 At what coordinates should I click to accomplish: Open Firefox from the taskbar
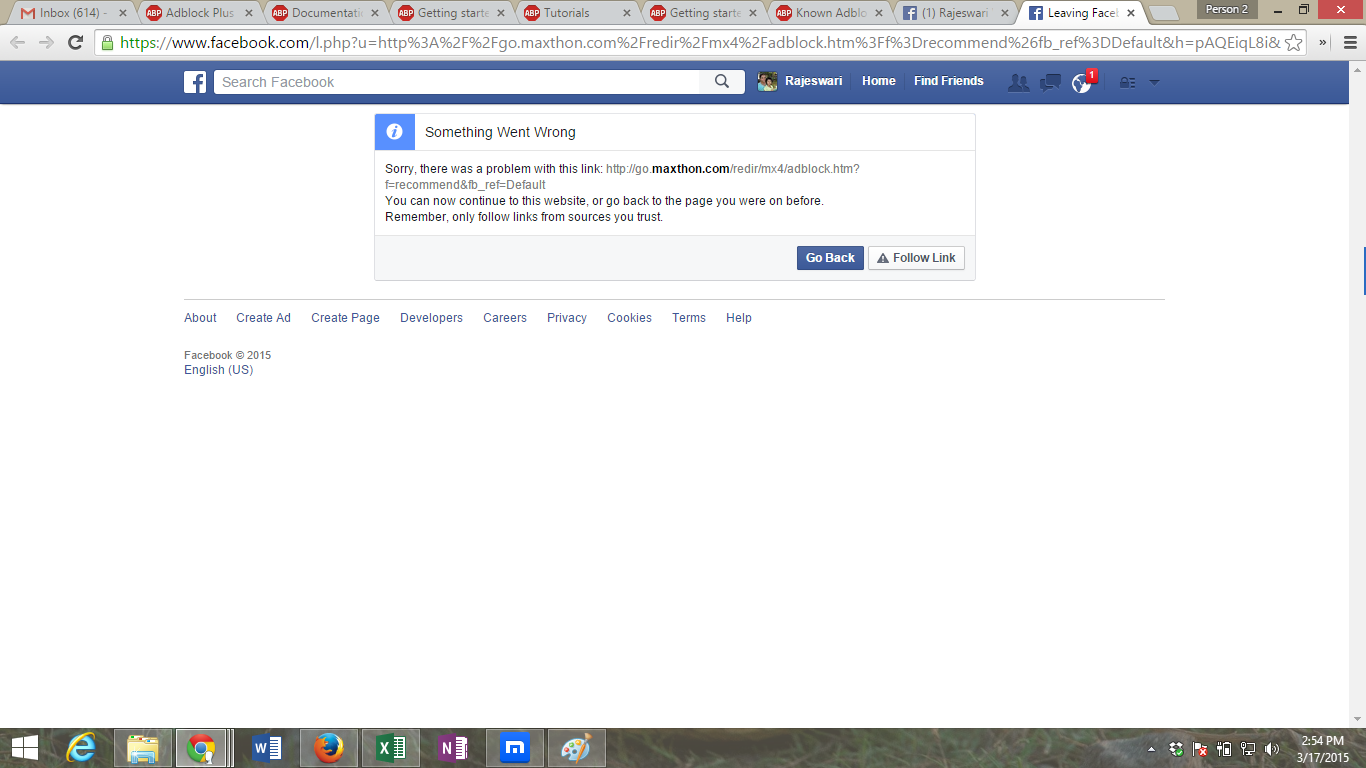328,748
